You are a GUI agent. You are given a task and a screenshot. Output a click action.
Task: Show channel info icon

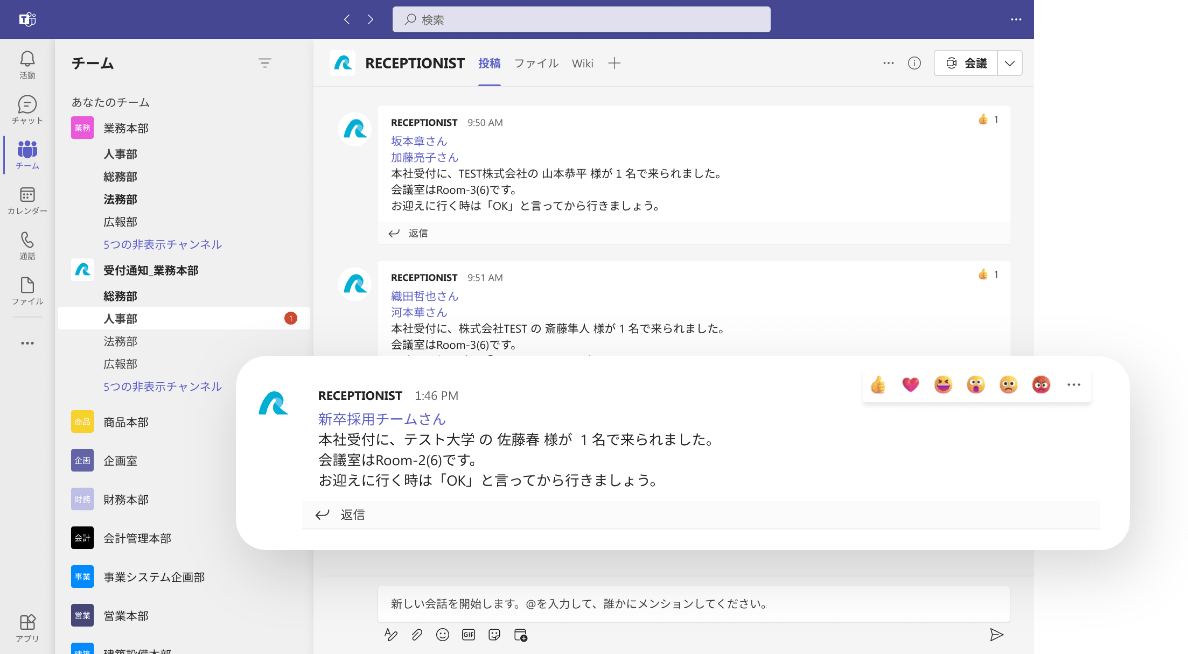coord(914,63)
